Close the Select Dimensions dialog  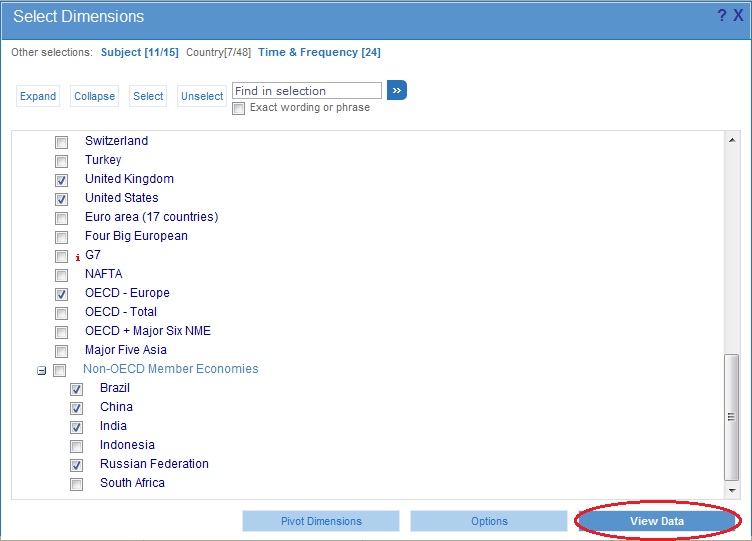point(738,16)
